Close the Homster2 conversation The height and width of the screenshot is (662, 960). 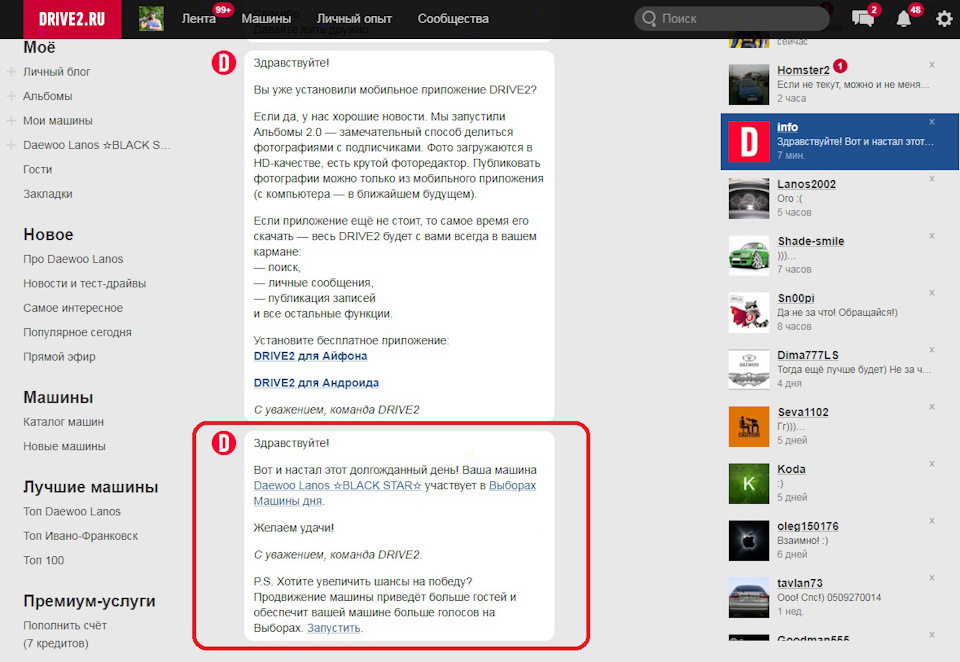coord(932,65)
